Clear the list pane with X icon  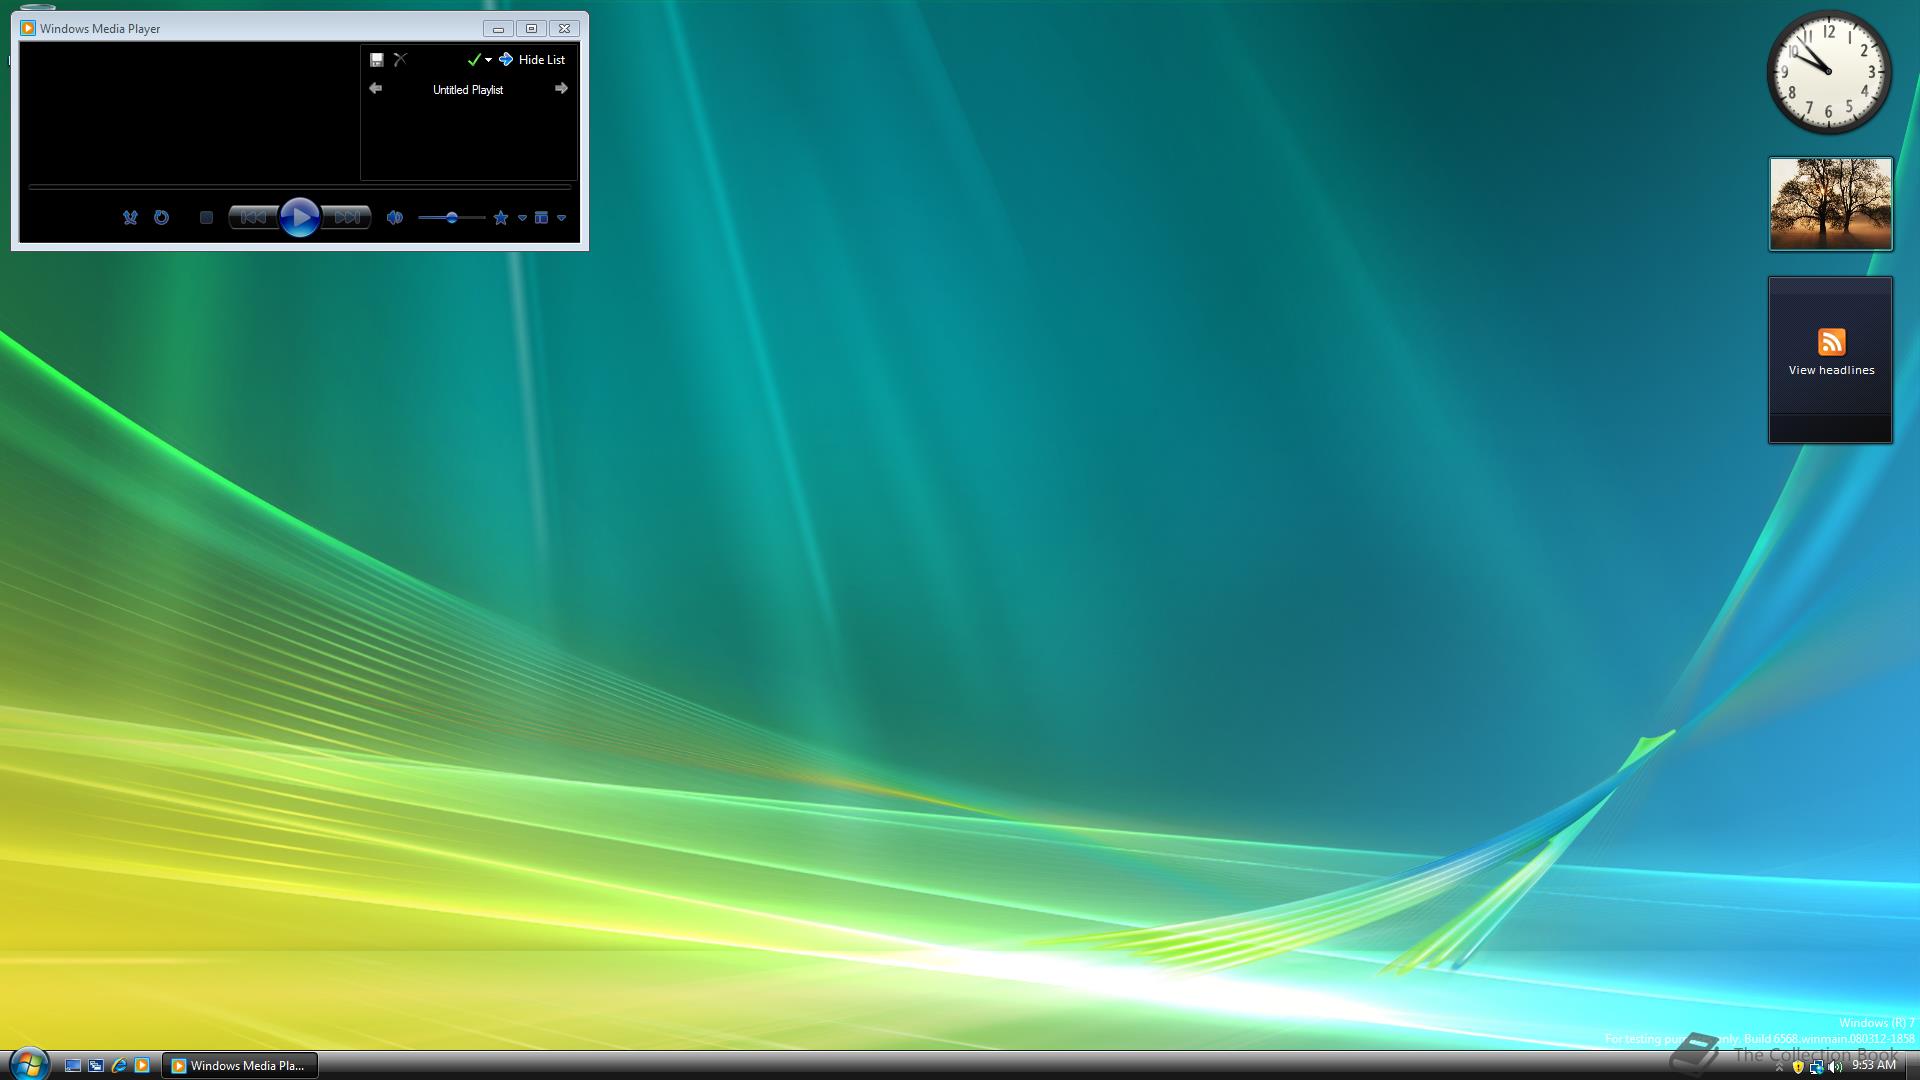click(x=400, y=60)
